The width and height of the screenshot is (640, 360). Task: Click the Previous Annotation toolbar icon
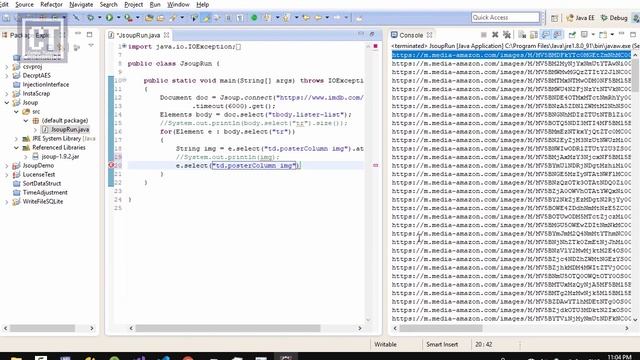(x=286, y=18)
